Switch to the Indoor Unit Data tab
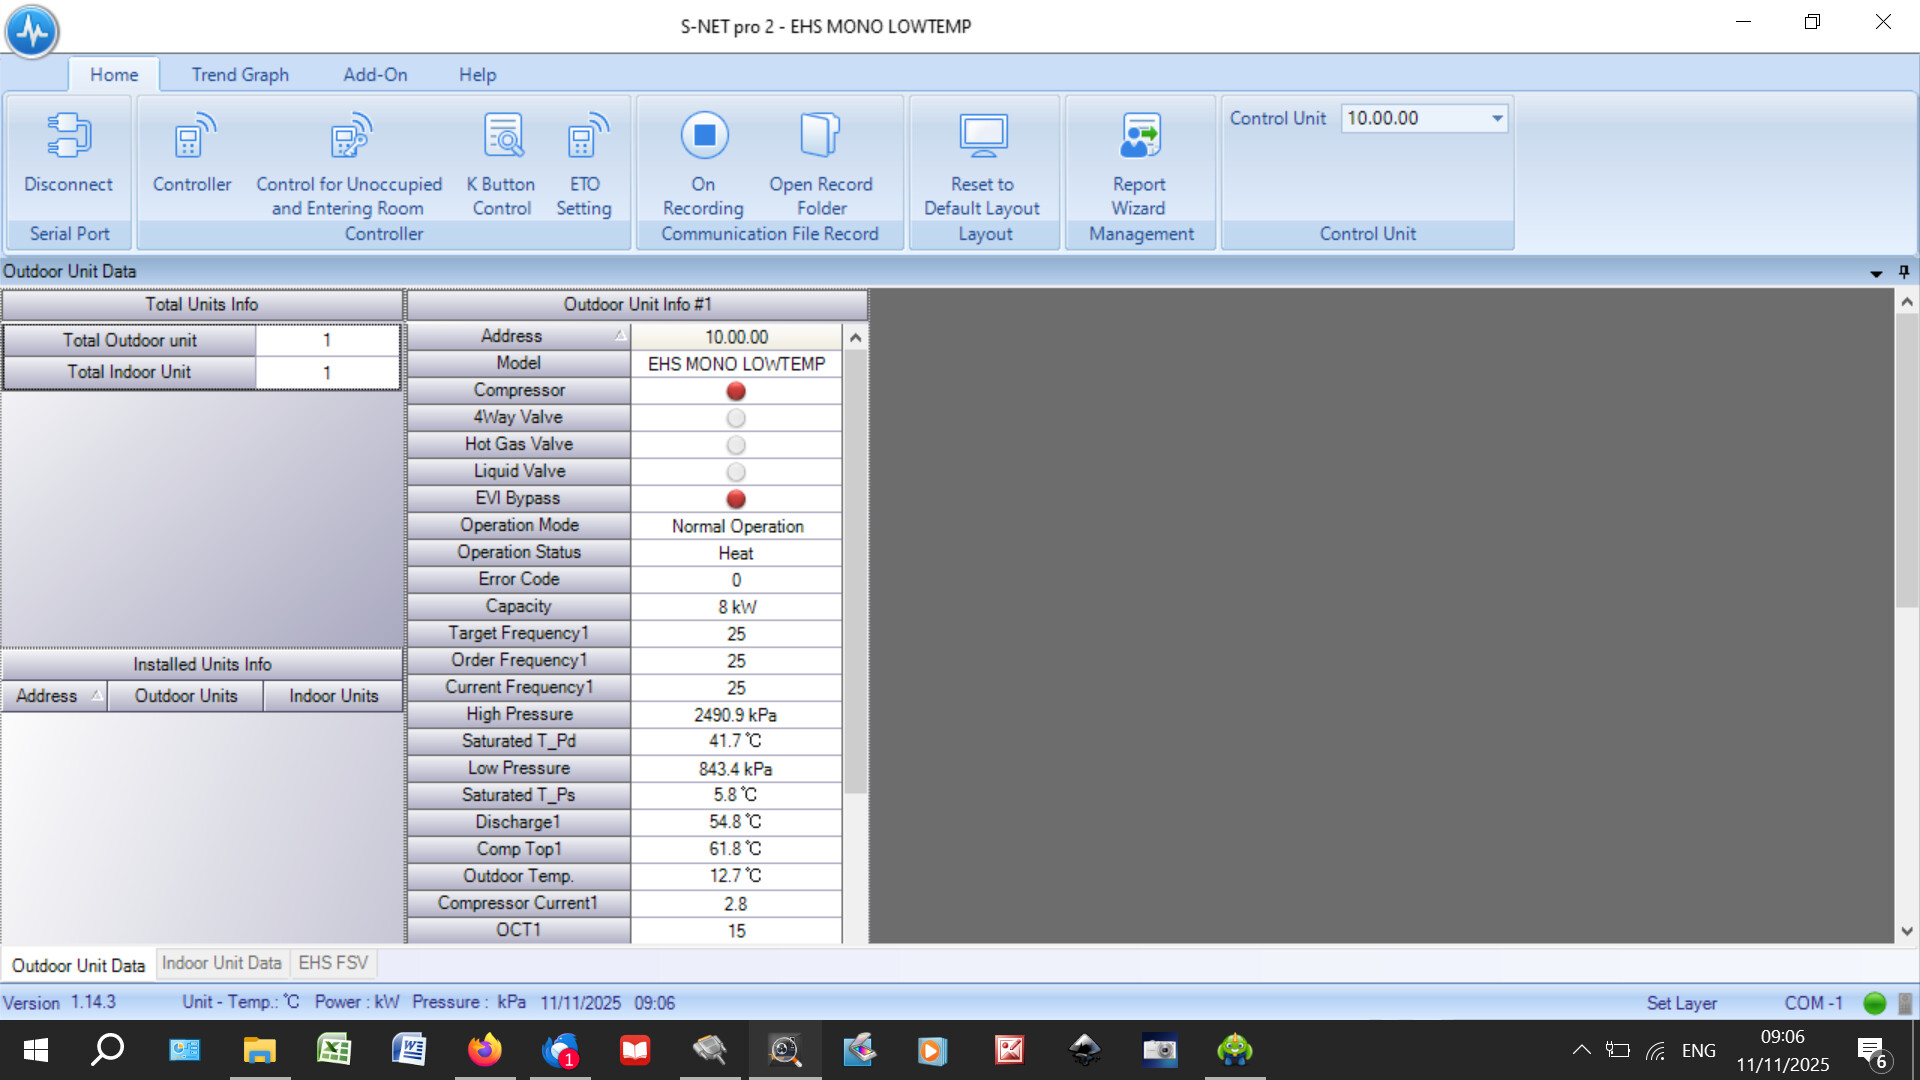This screenshot has width=1920, height=1080. coord(222,963)
